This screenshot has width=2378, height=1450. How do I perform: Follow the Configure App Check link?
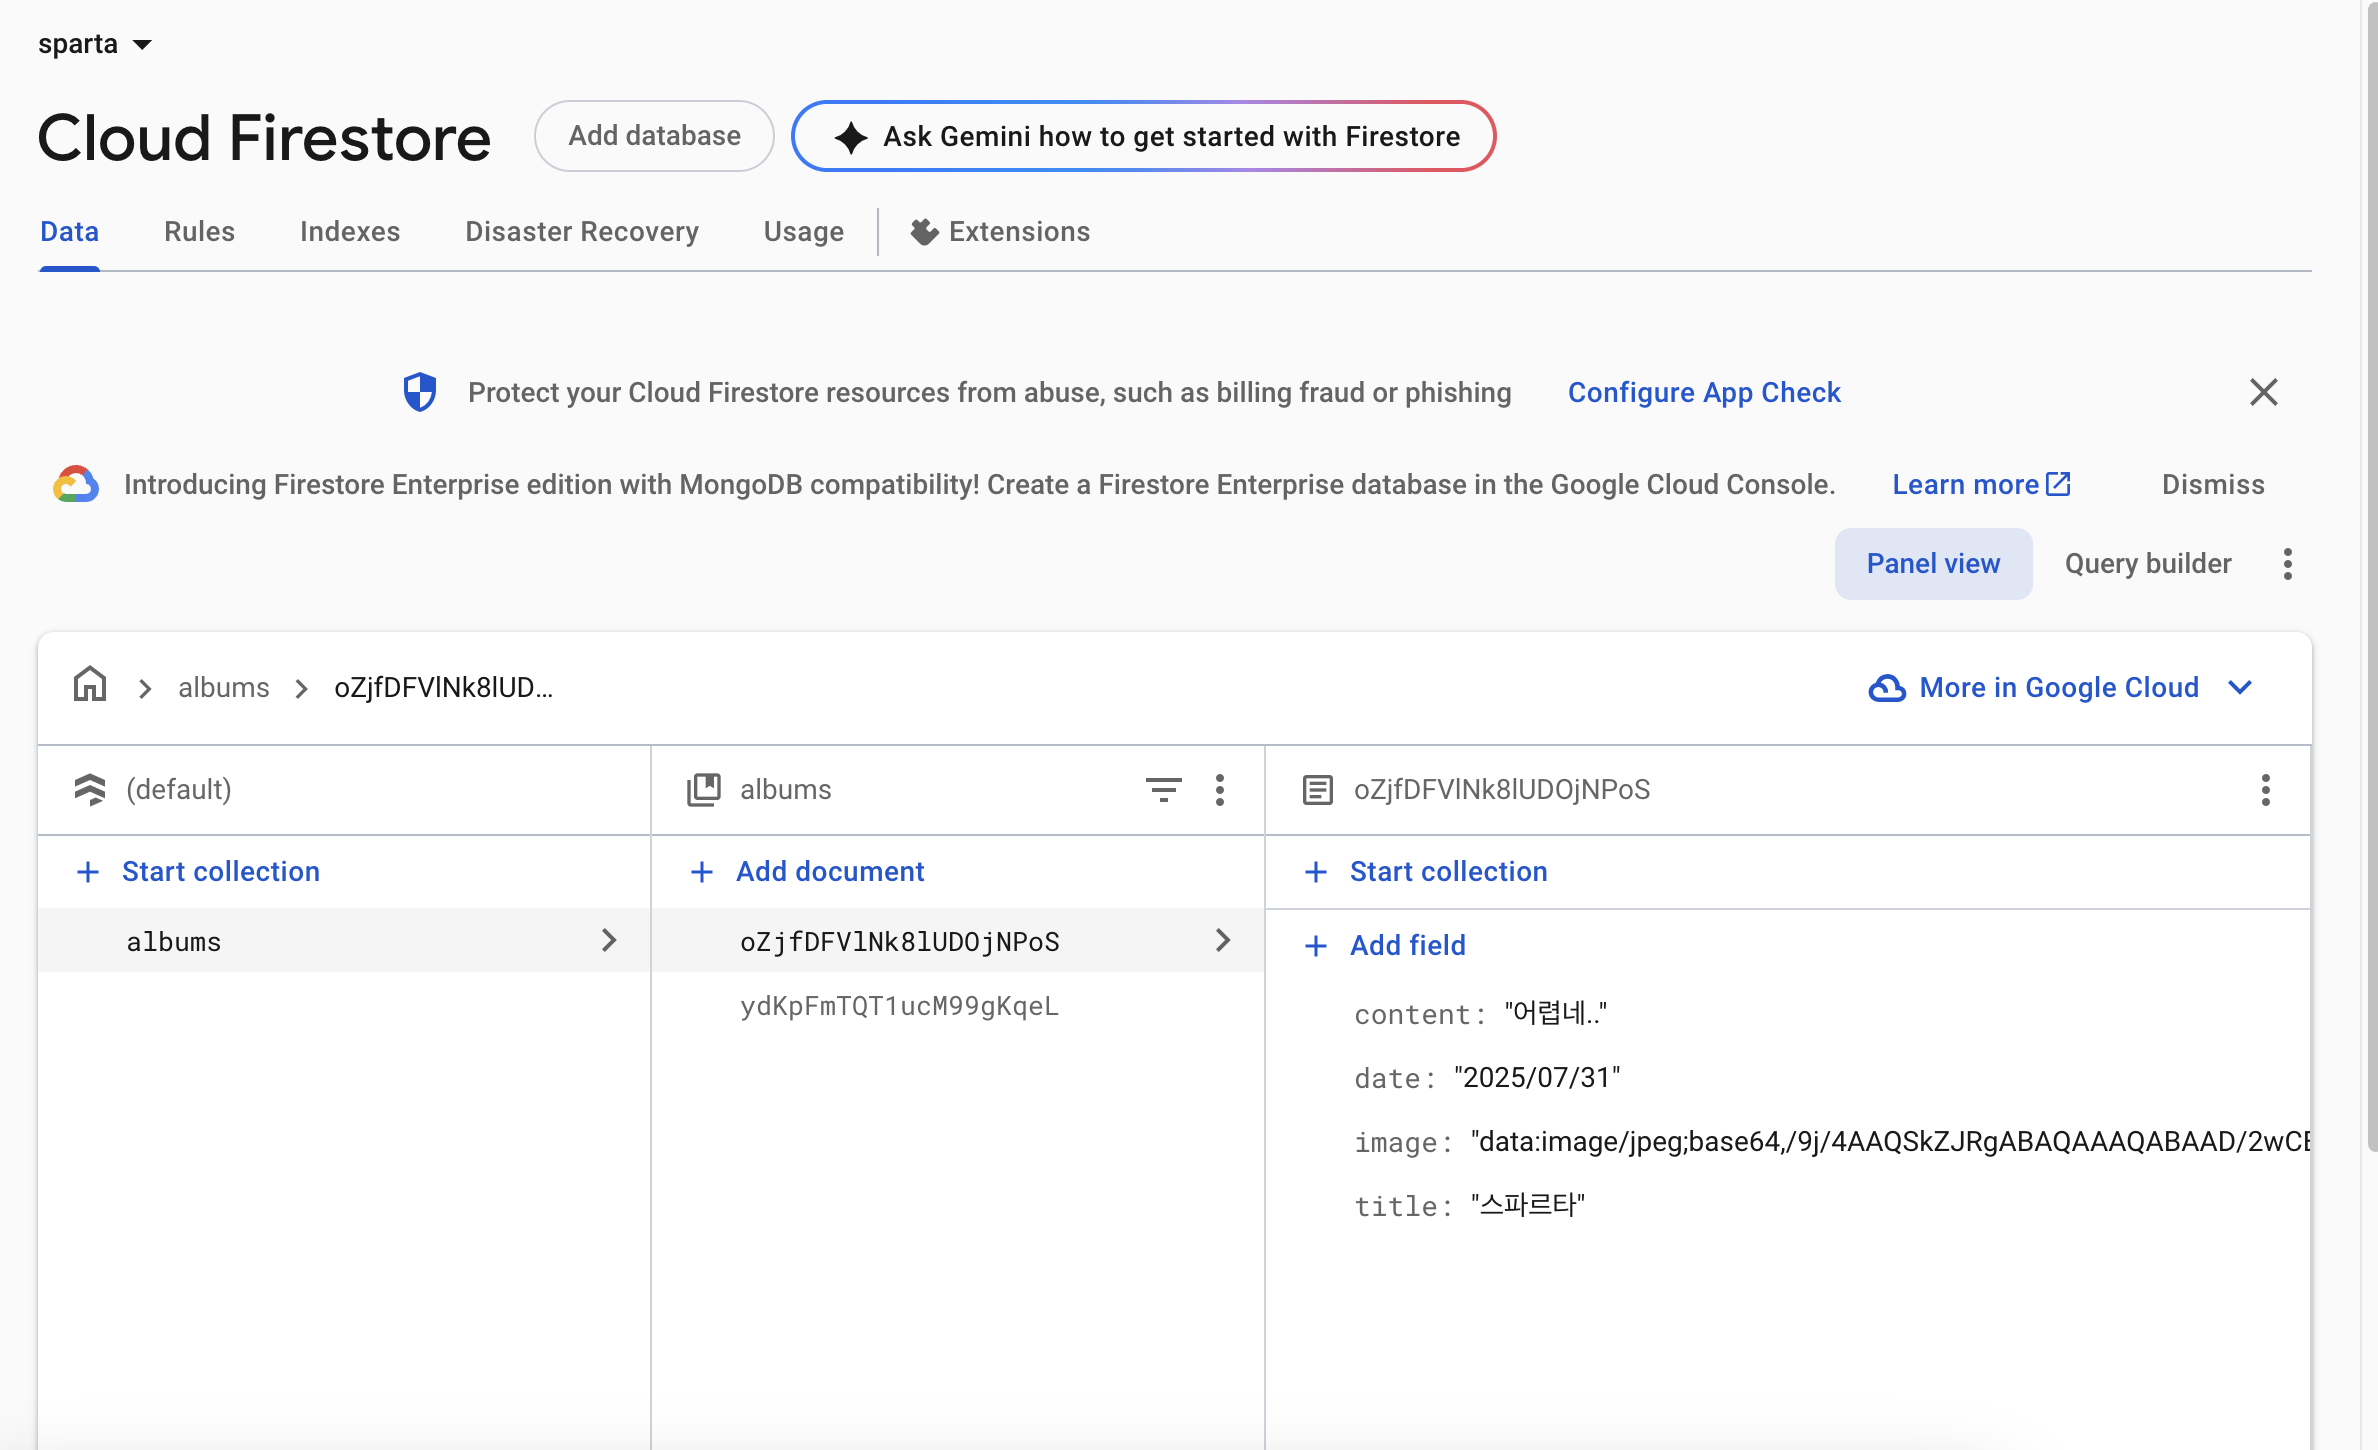[x=1704, y=392]
